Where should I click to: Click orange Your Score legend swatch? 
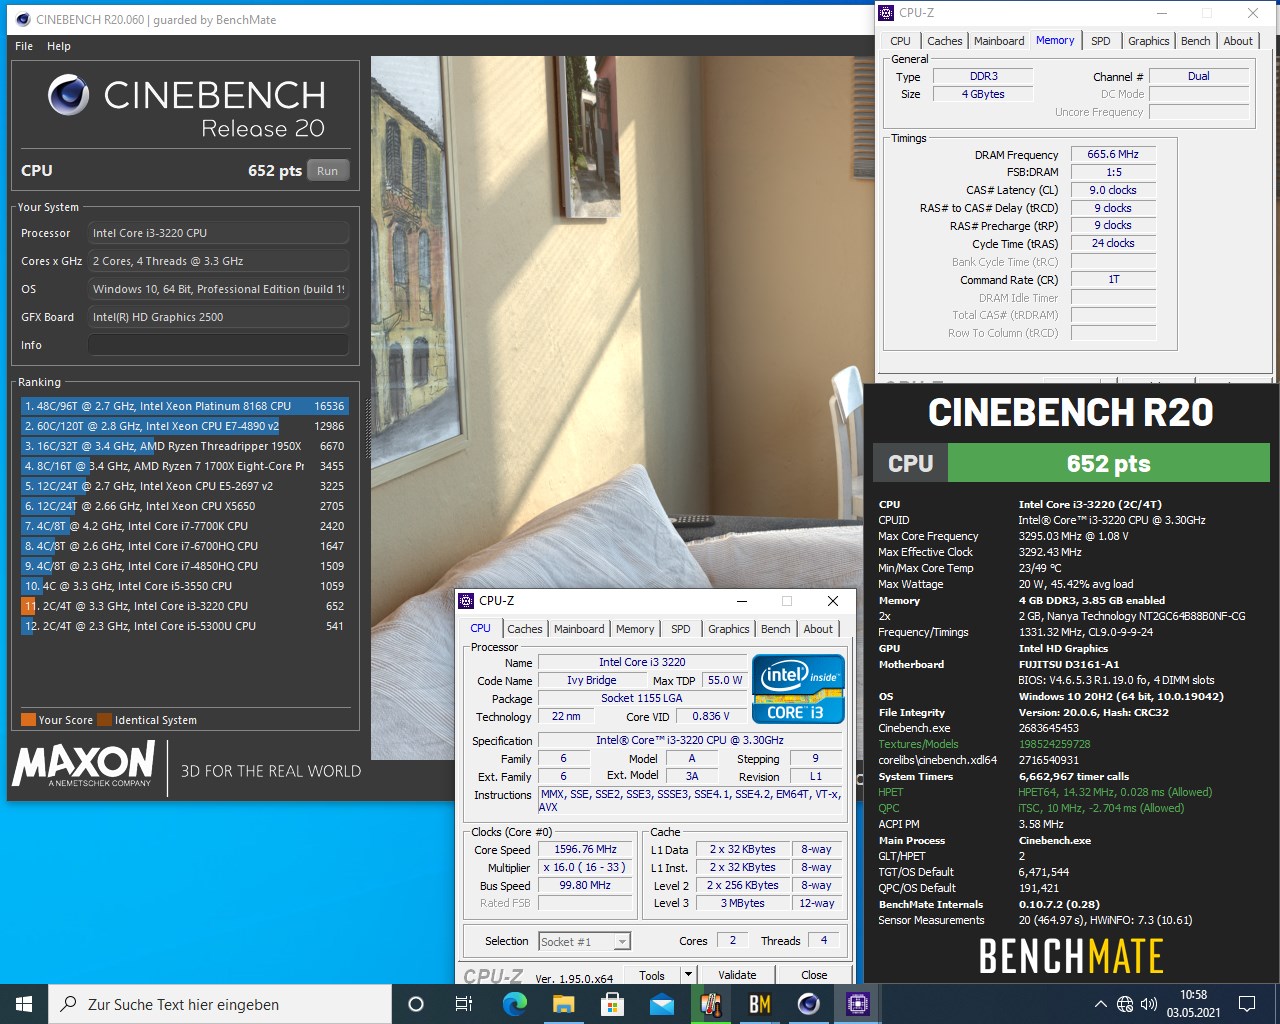point(28,719)
